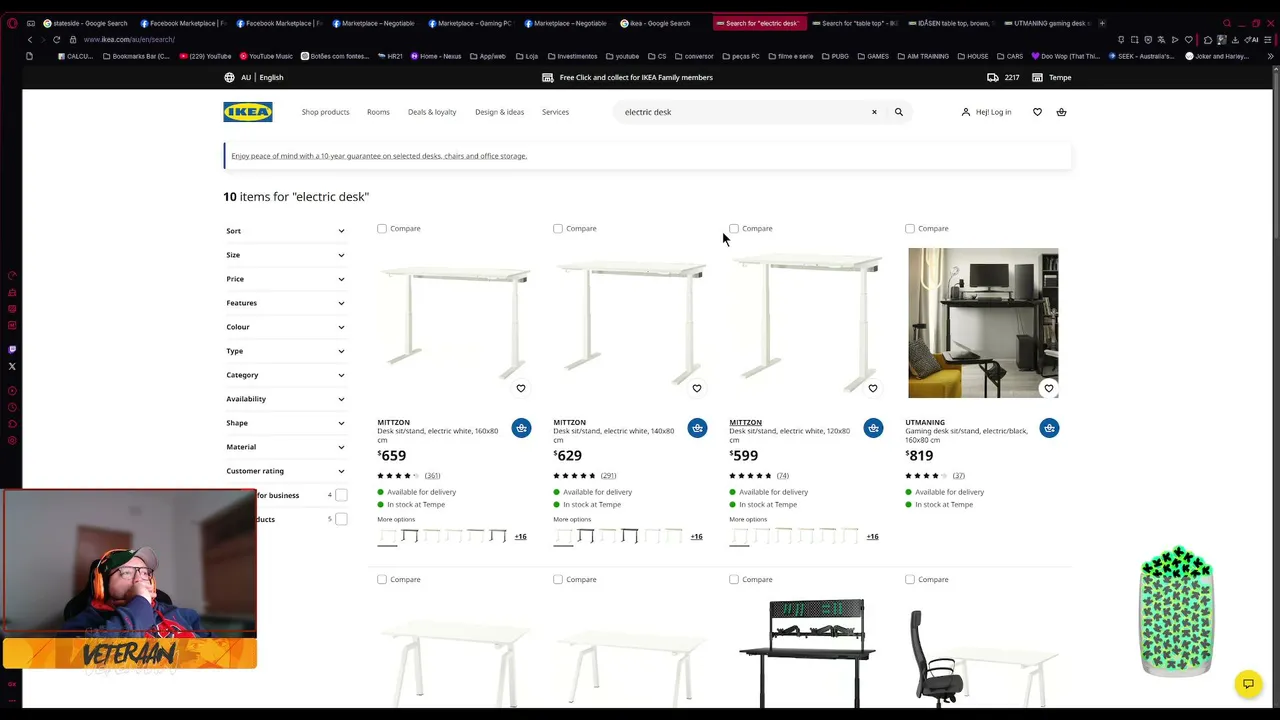
Task: Expand the Availability filter
Action: 285,399
